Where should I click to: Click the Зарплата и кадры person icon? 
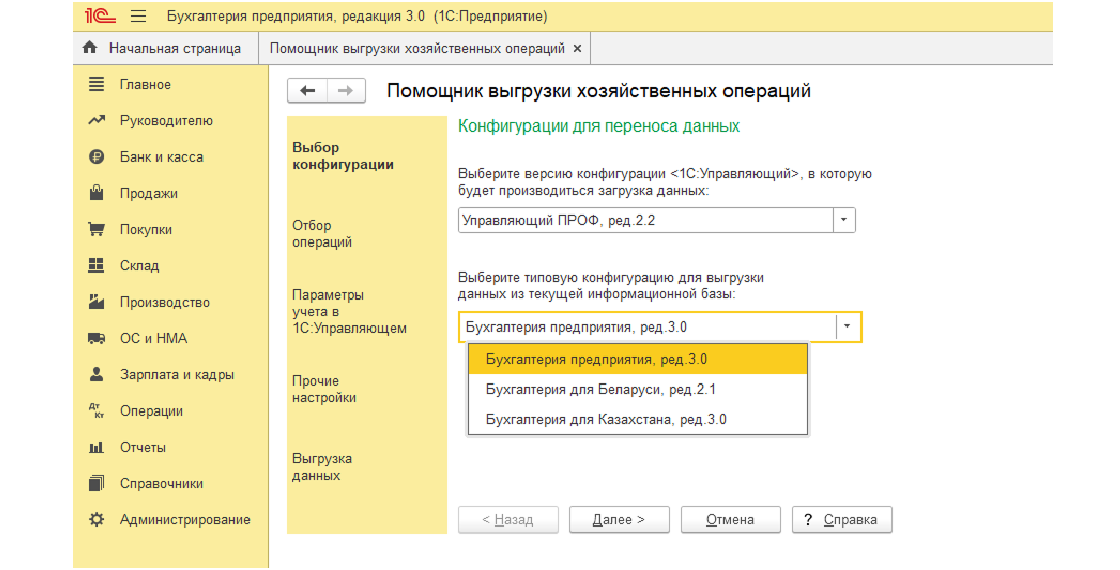click(96, 374)
